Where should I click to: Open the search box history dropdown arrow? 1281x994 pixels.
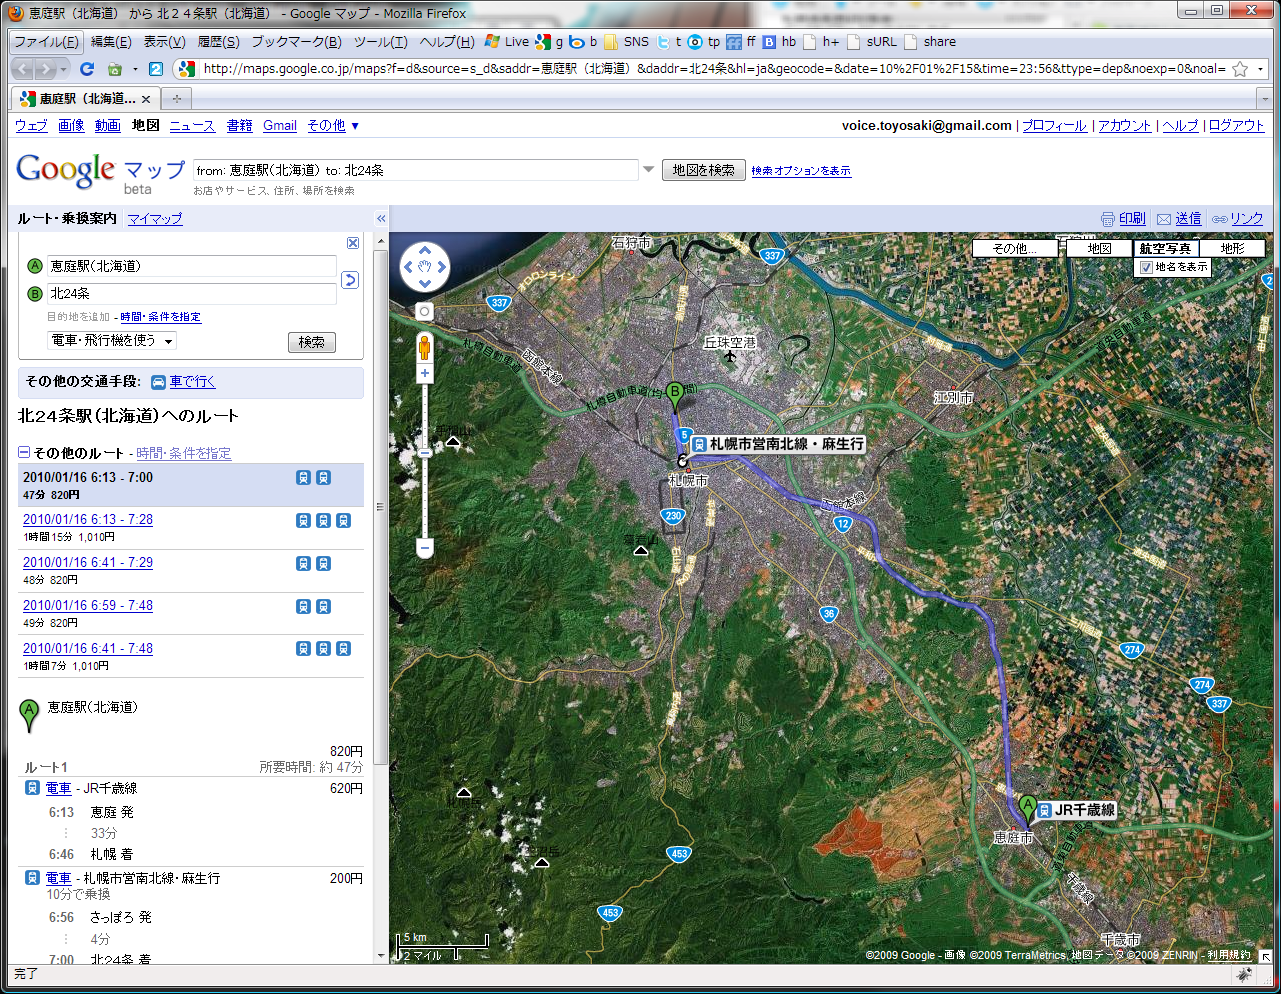pyautogui.click(x=649, y=170)
